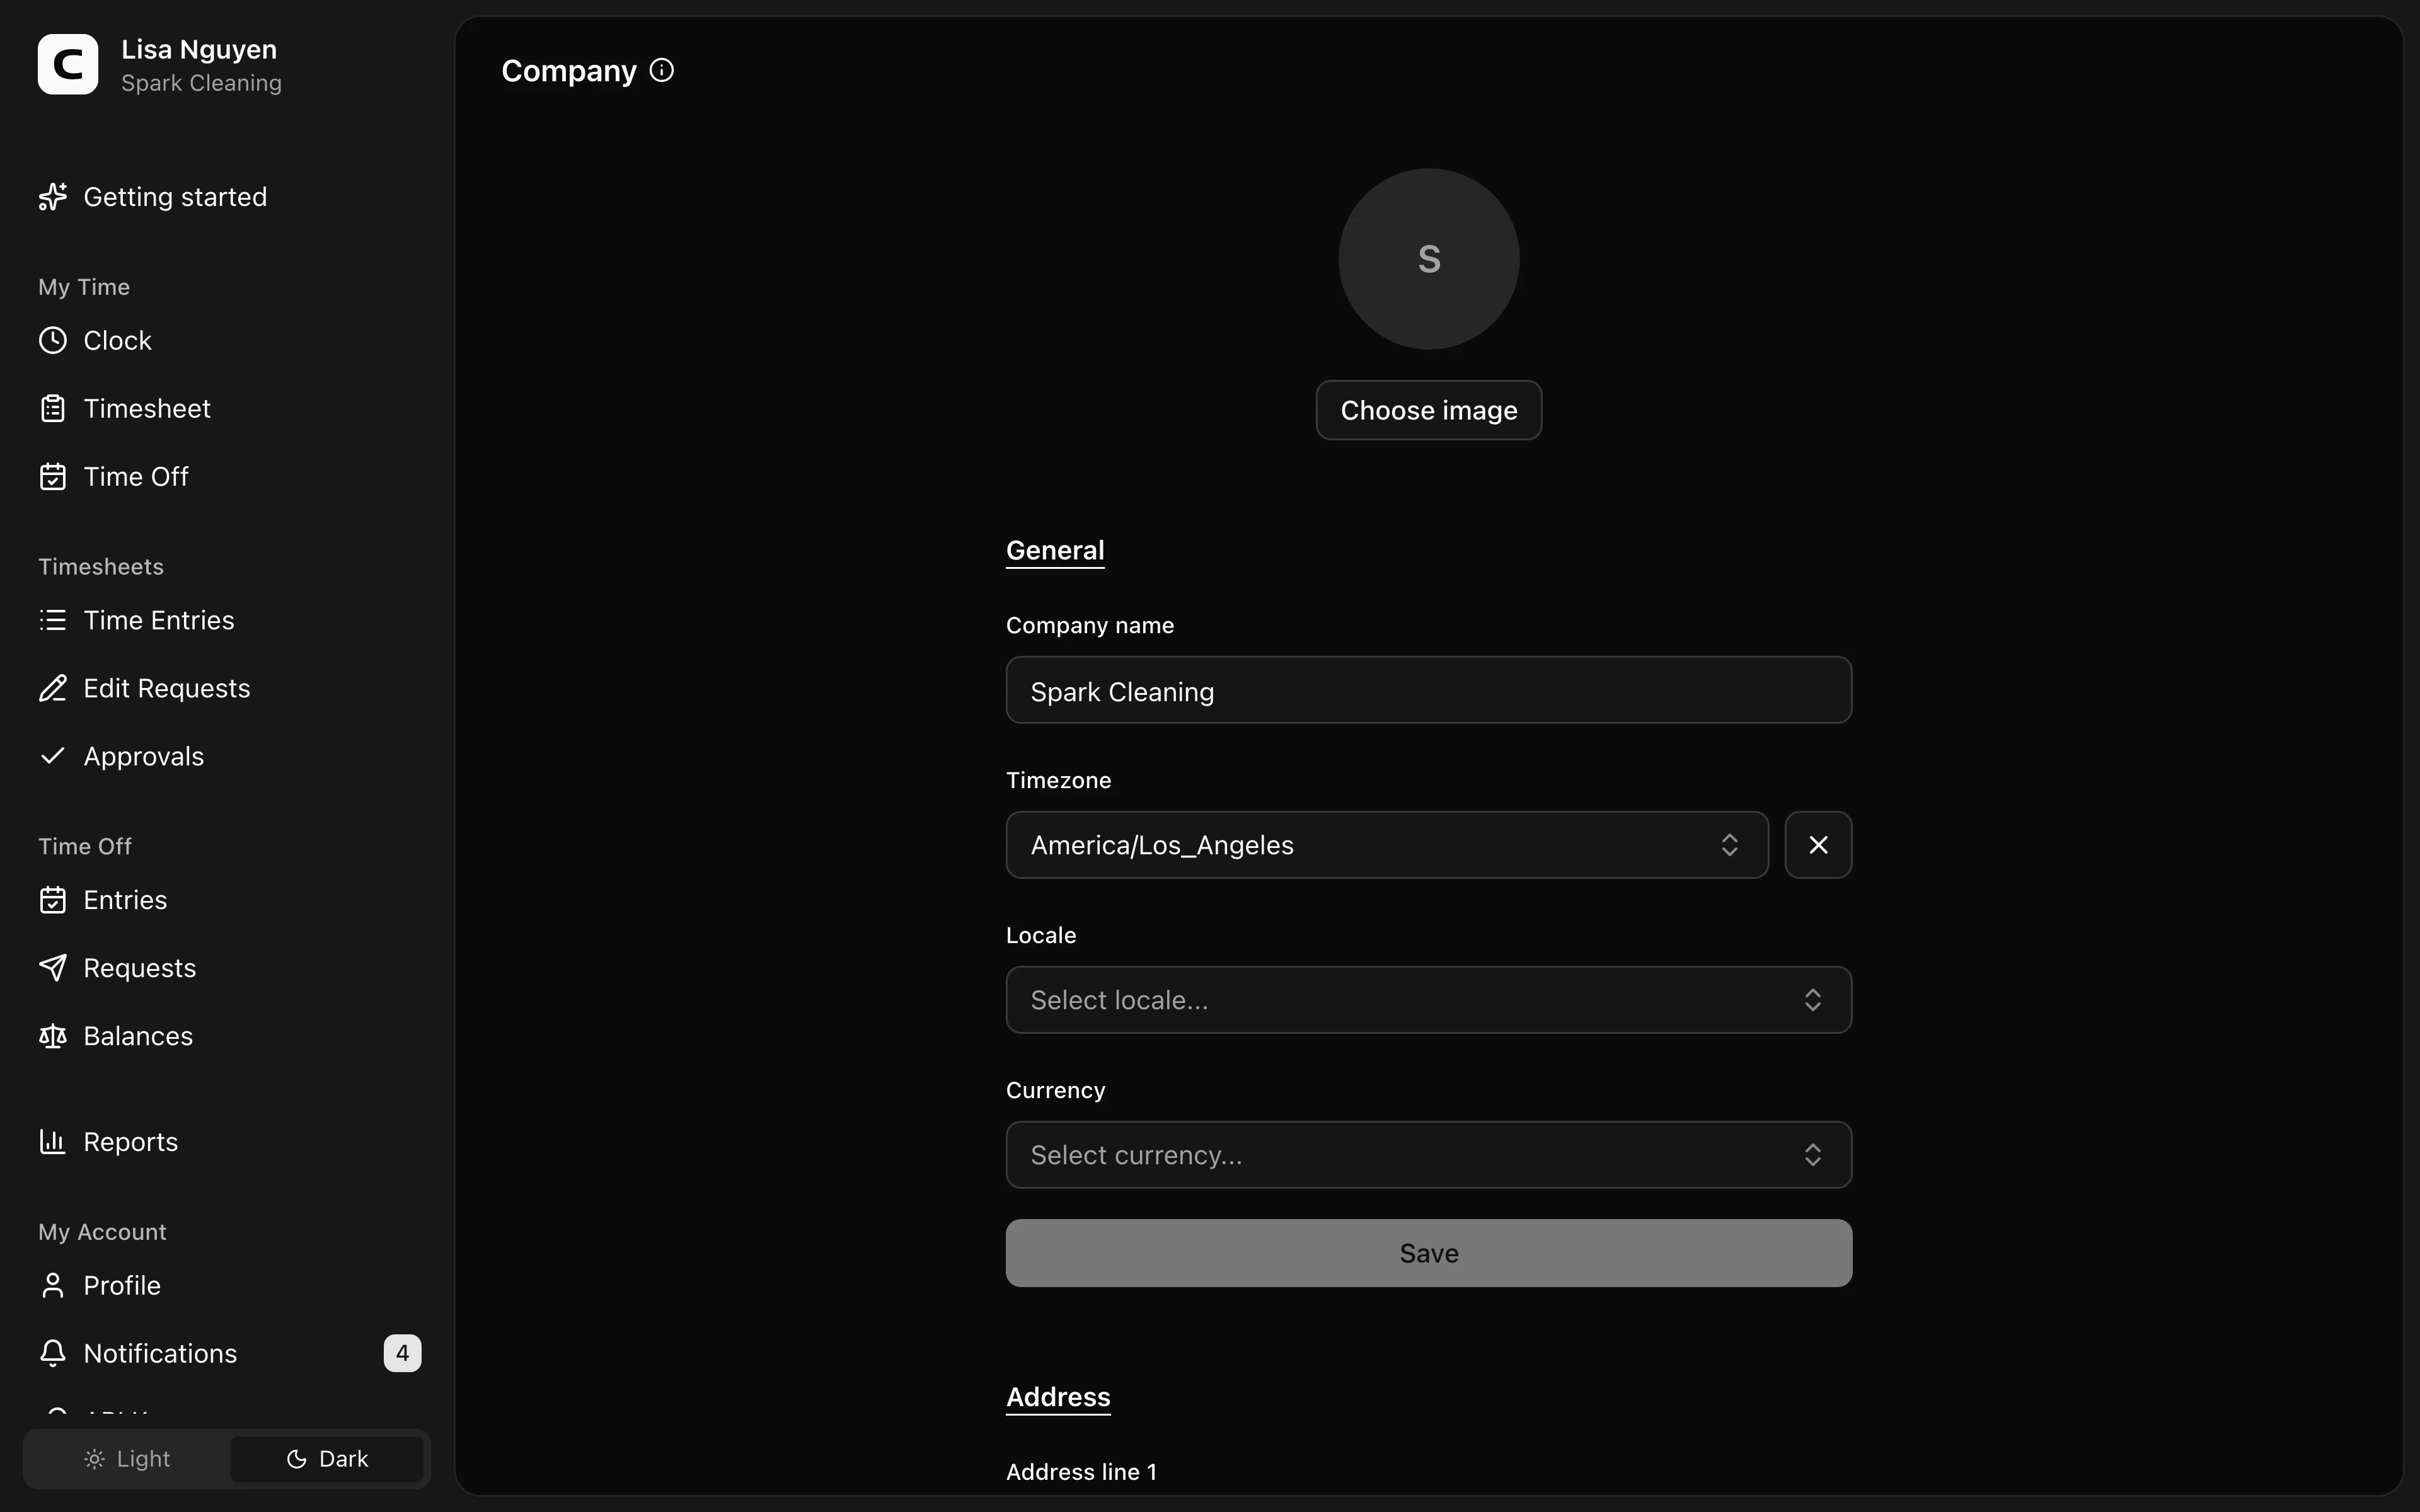The image size is (2420, 1512).
Task: Click the Requests paper plane icon
Action: coord(53,968)
